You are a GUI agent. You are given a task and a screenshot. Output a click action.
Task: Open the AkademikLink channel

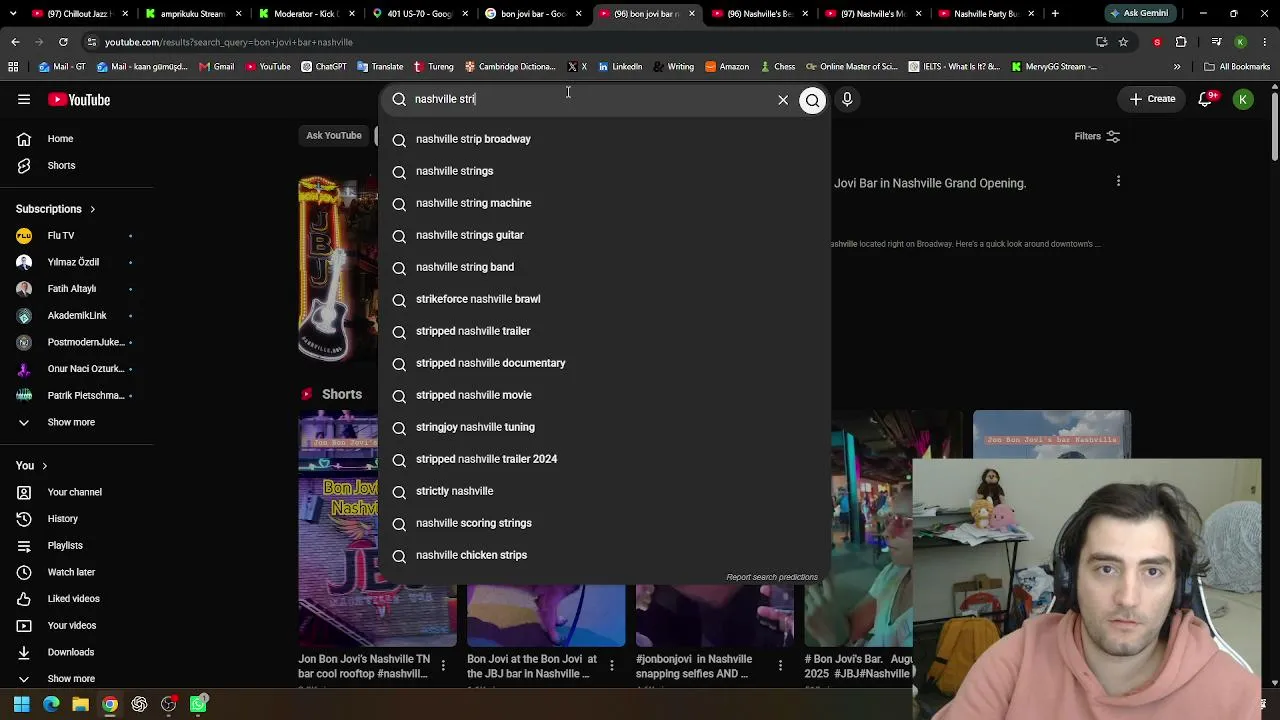pos(76,315)
